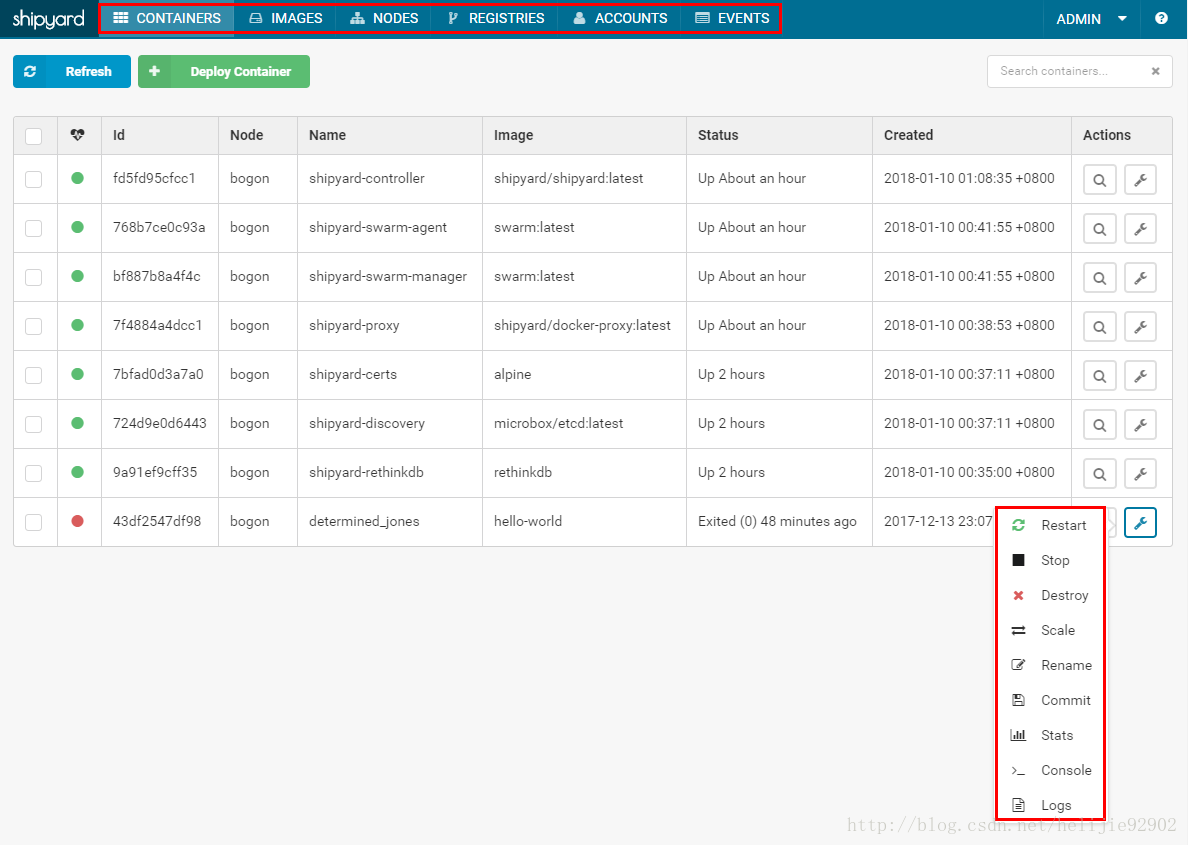Switch to the ACCOUNTS tab
This screenshot has width=1188, height=845.
(x=620, y=18)
